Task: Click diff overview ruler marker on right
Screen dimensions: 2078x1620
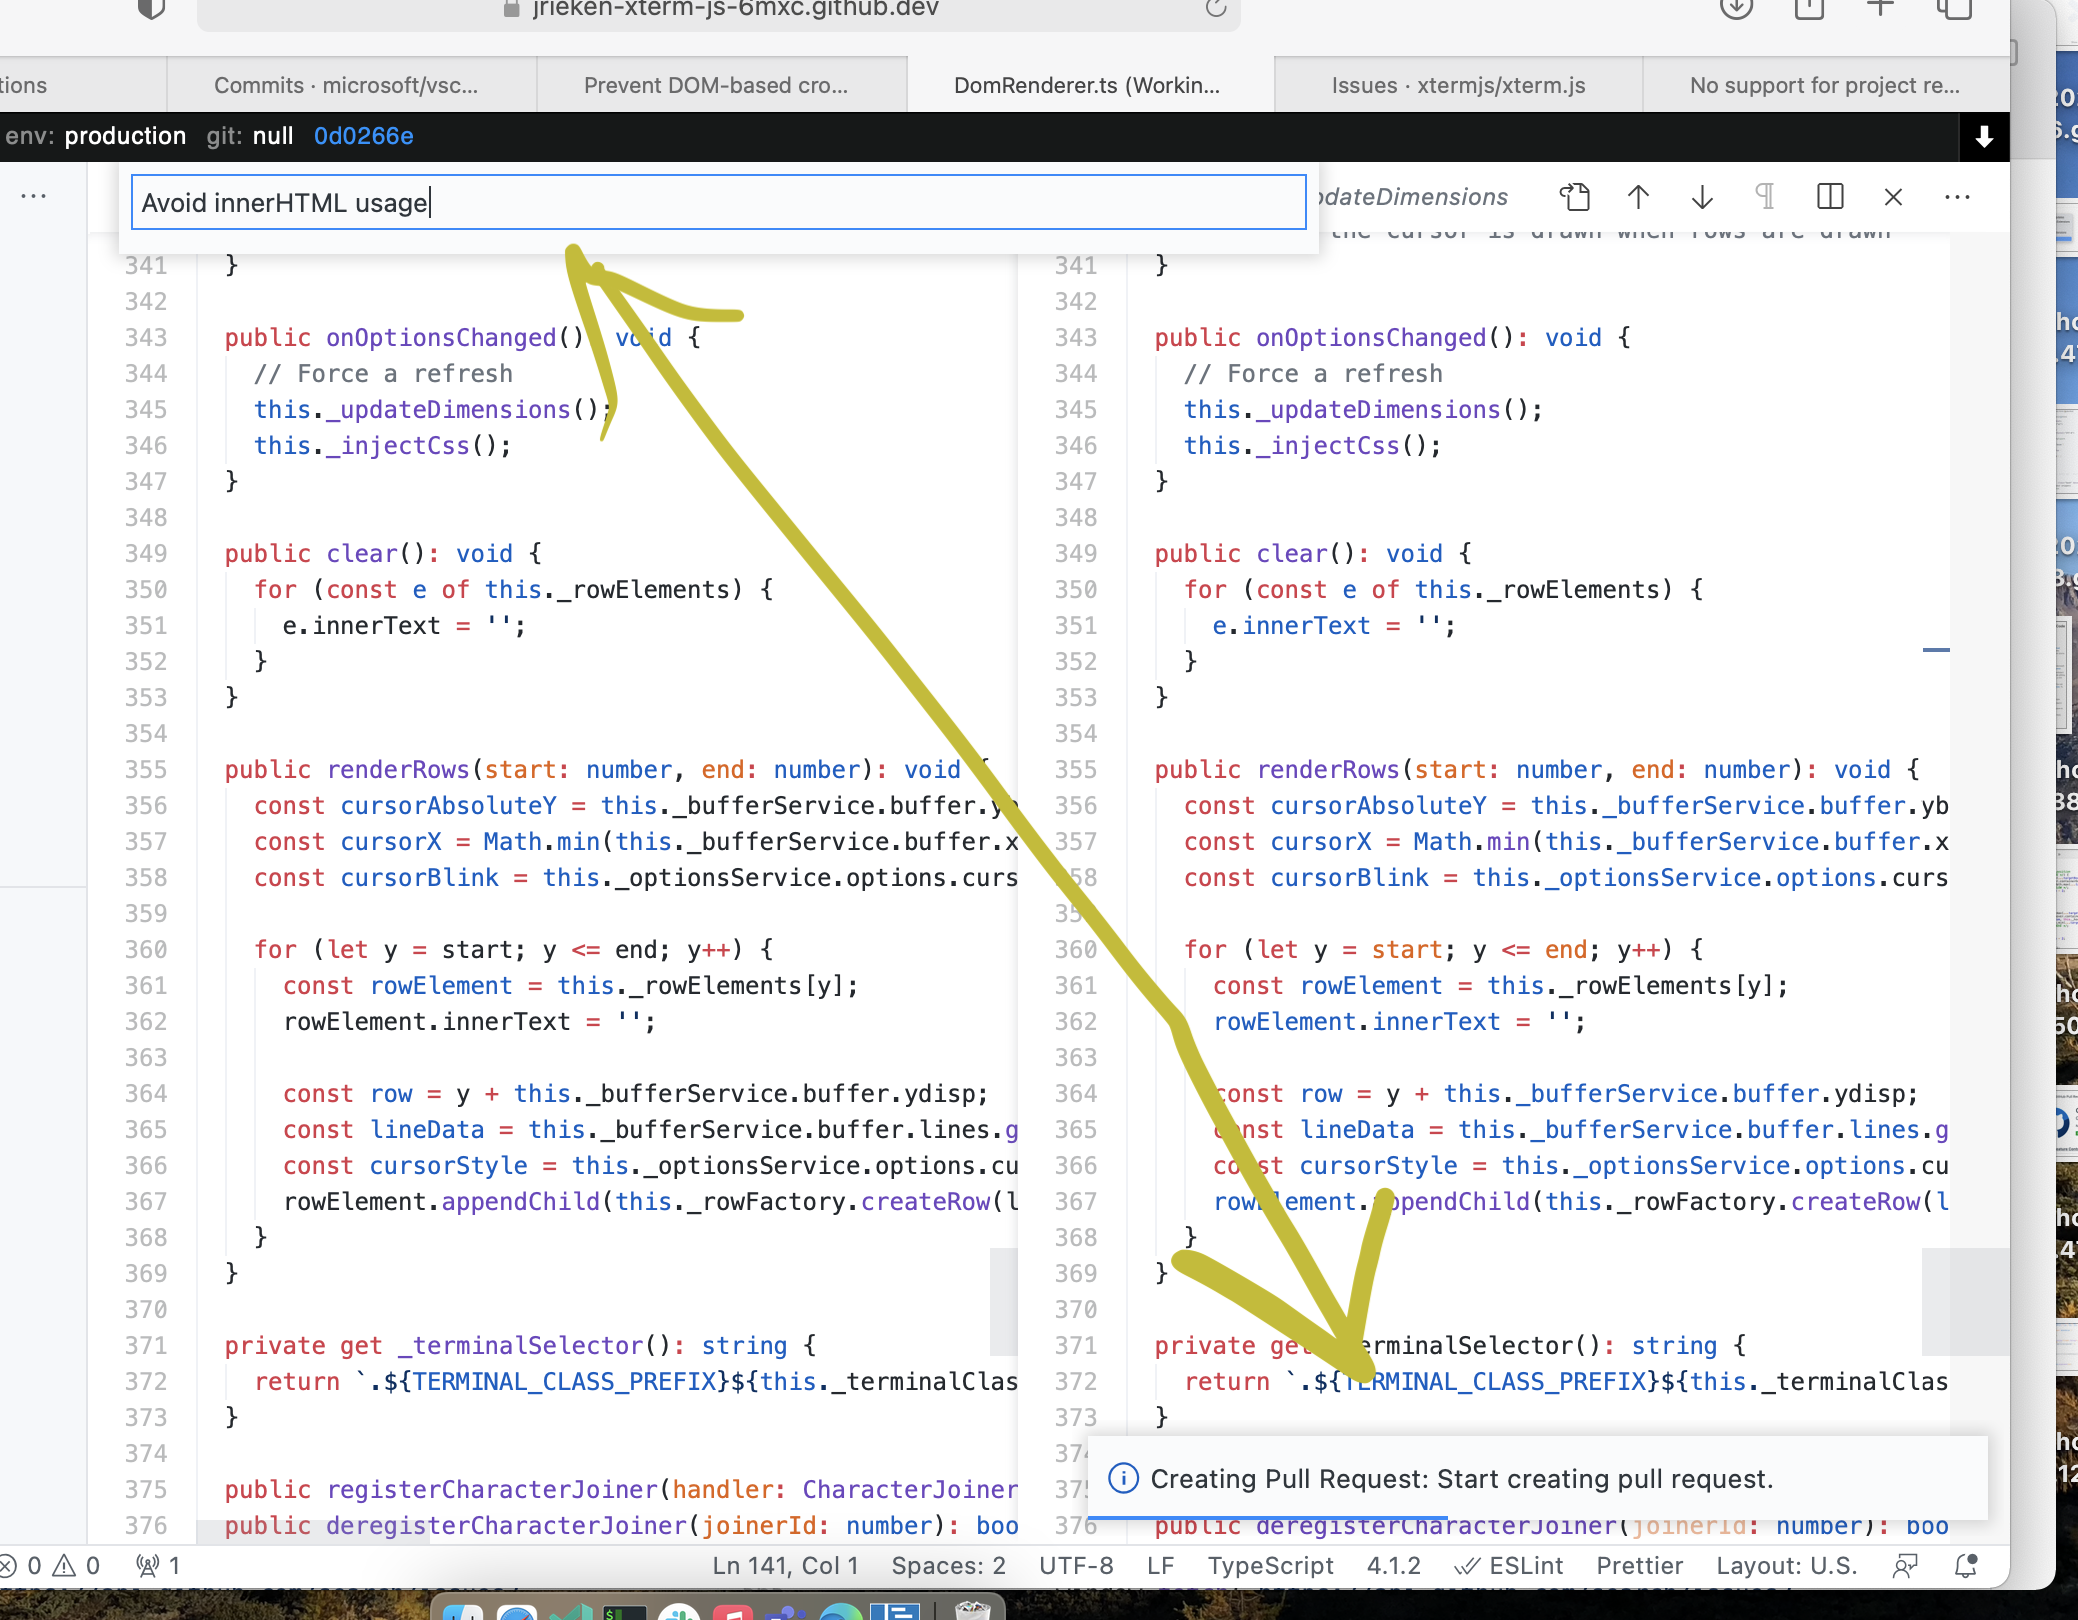Action: tap(1936, 650)
